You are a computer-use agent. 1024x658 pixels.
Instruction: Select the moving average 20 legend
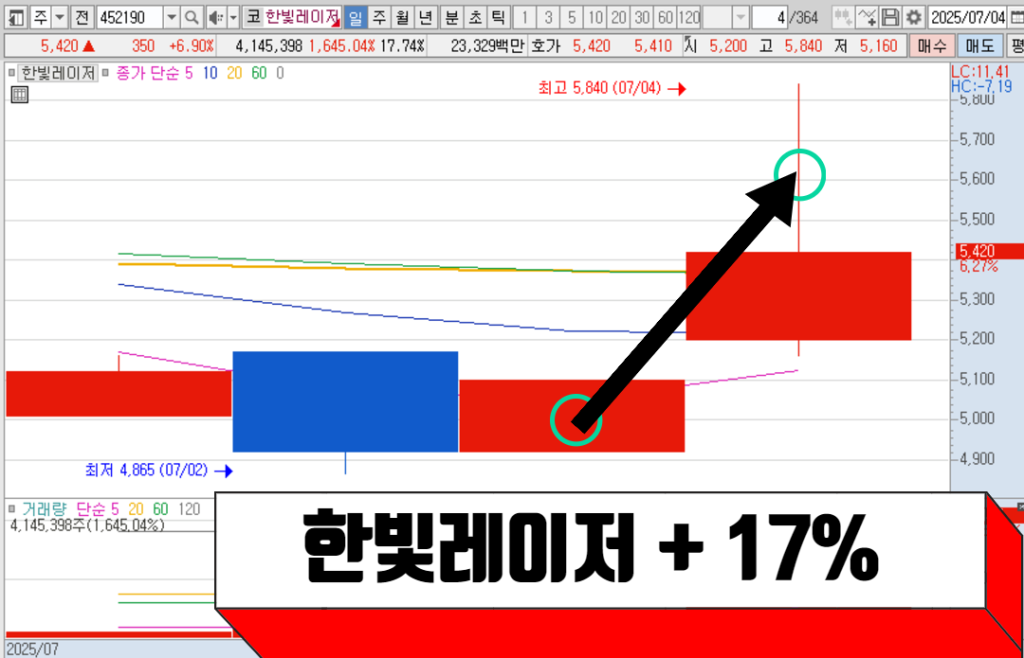[234, 72]
